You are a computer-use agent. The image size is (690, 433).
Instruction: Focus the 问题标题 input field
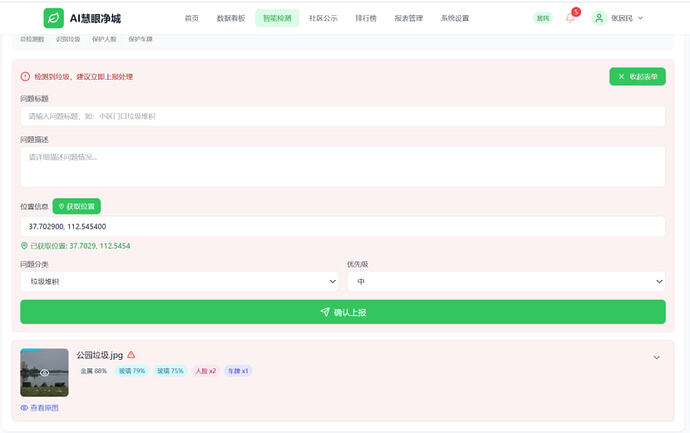[x=343, y=116]
